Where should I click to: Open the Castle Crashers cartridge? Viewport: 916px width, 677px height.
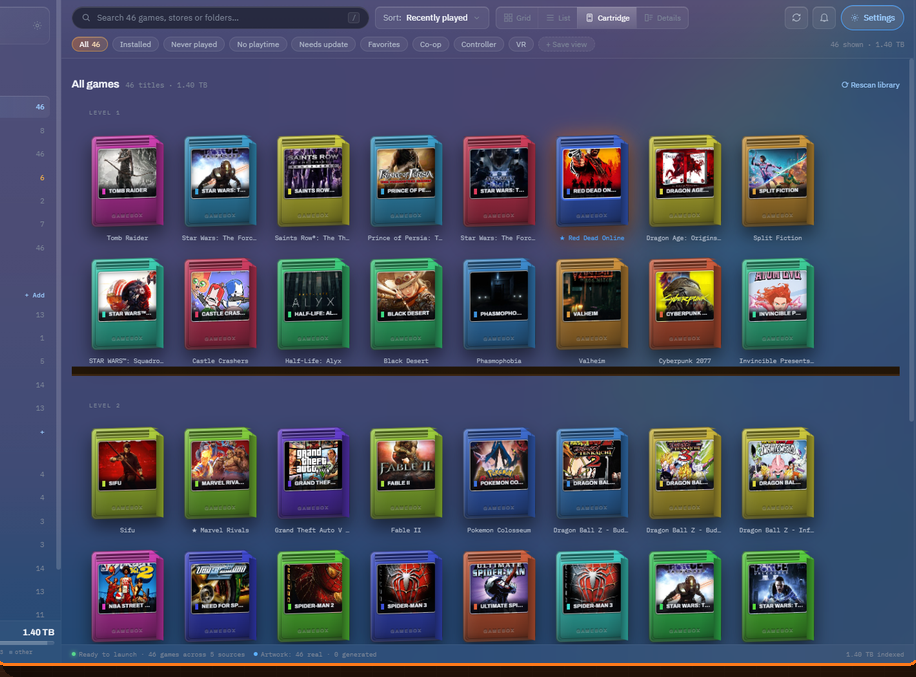point(220,304)
